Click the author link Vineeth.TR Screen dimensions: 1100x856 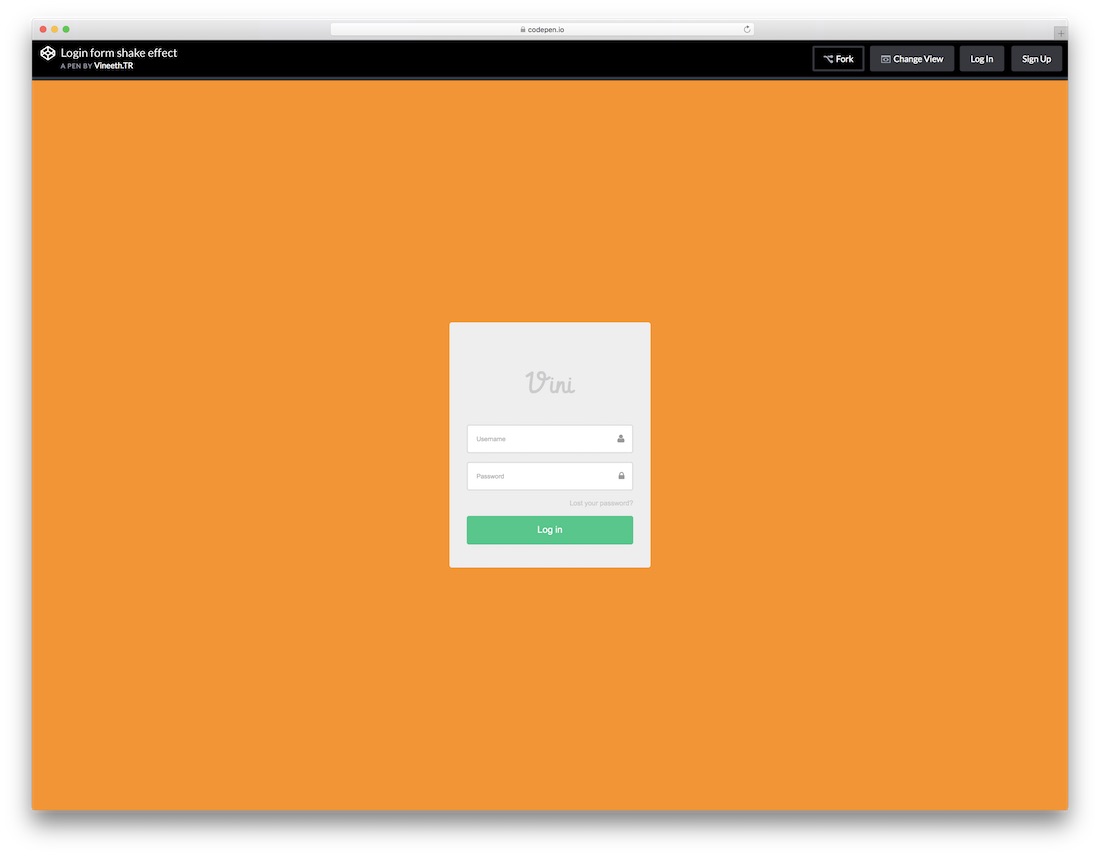pyautogui.click(x=113, y=64)
